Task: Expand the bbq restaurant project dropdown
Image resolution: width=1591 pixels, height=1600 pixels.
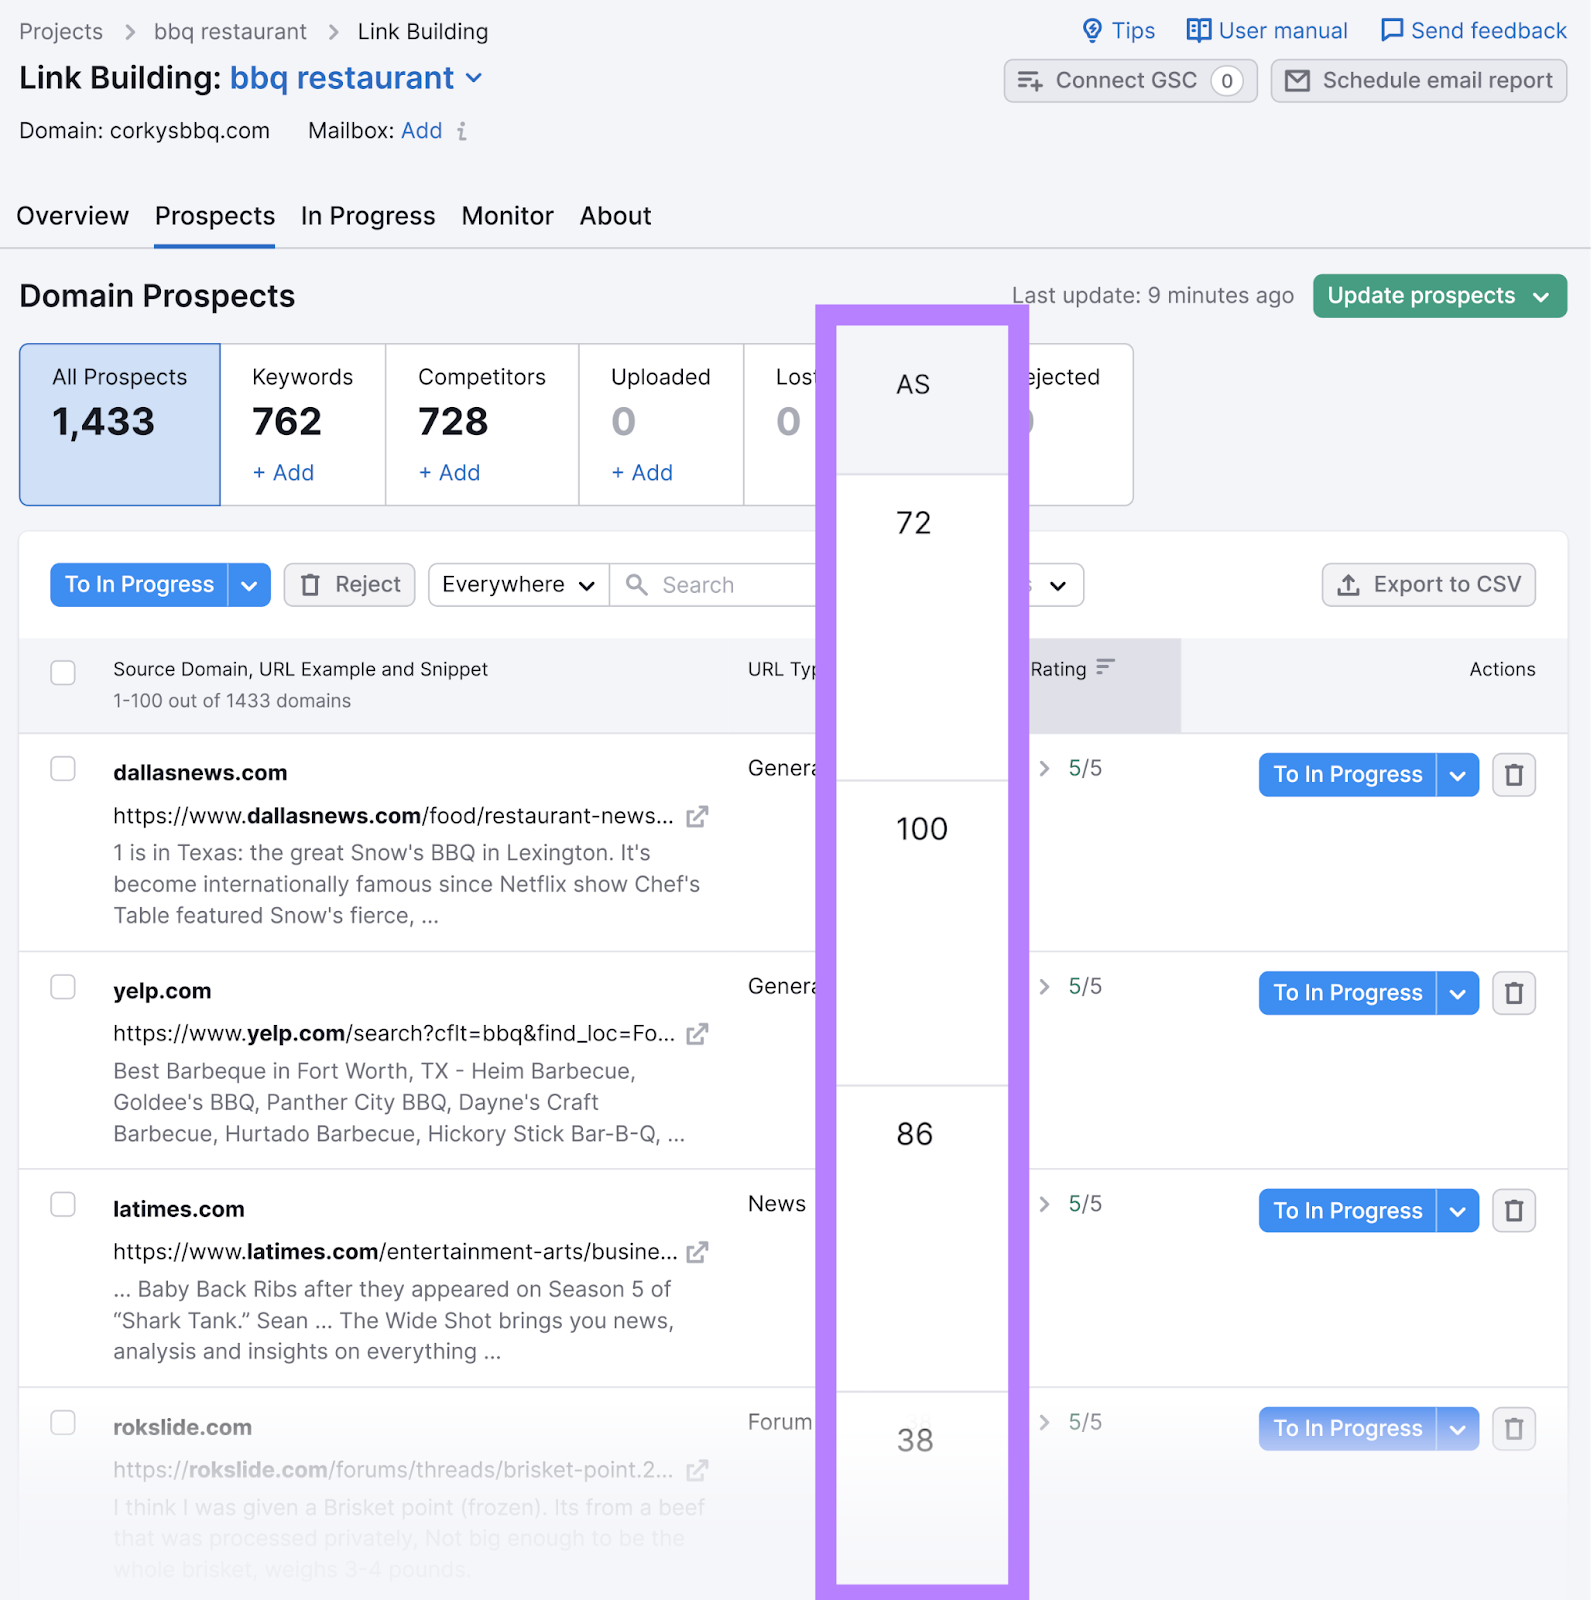Action: point(474,78)
